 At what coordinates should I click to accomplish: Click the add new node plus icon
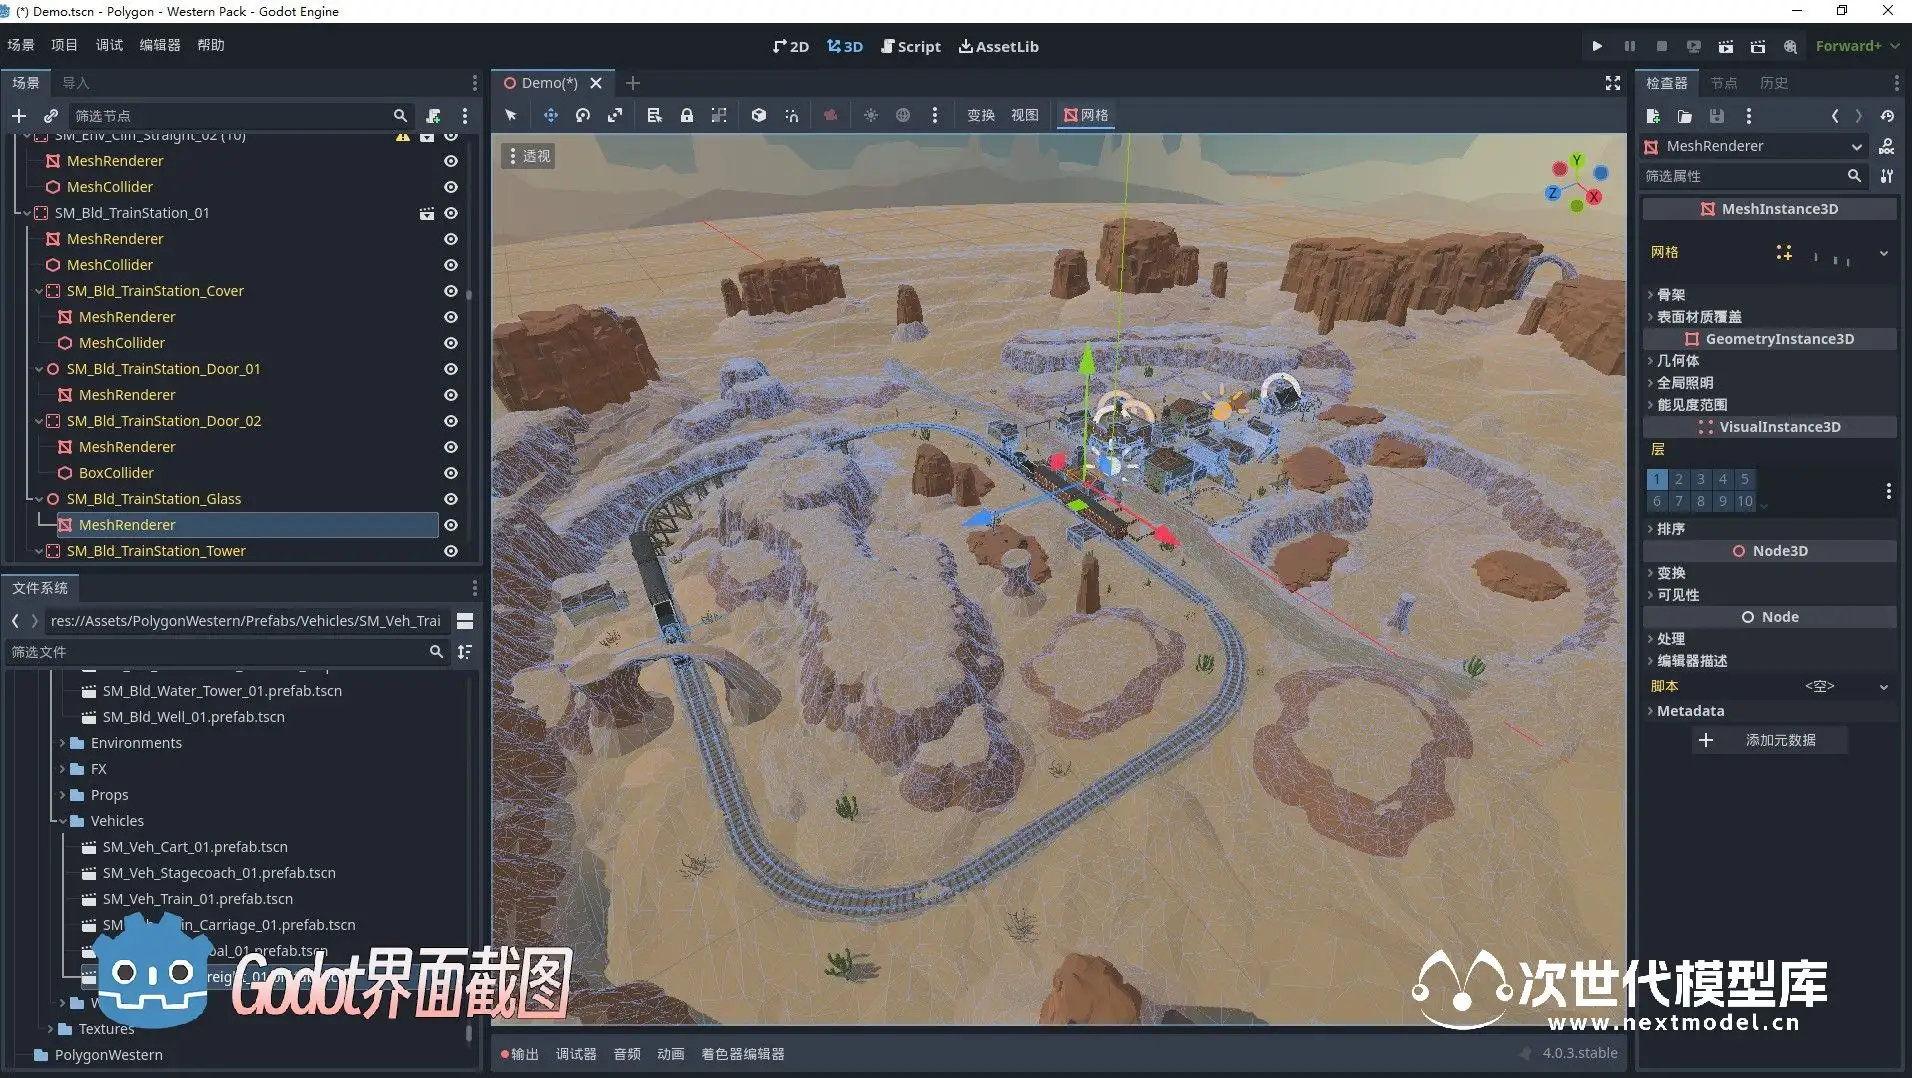(x=19, y=116)
